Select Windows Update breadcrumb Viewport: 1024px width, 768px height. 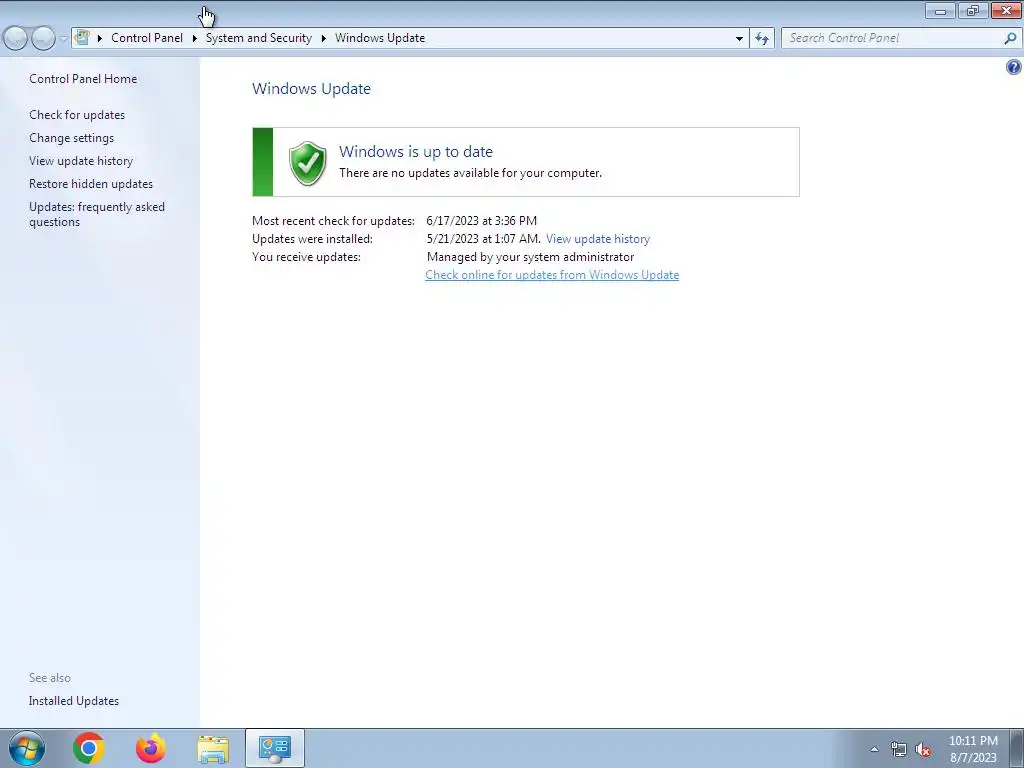[x=380, y=38]
